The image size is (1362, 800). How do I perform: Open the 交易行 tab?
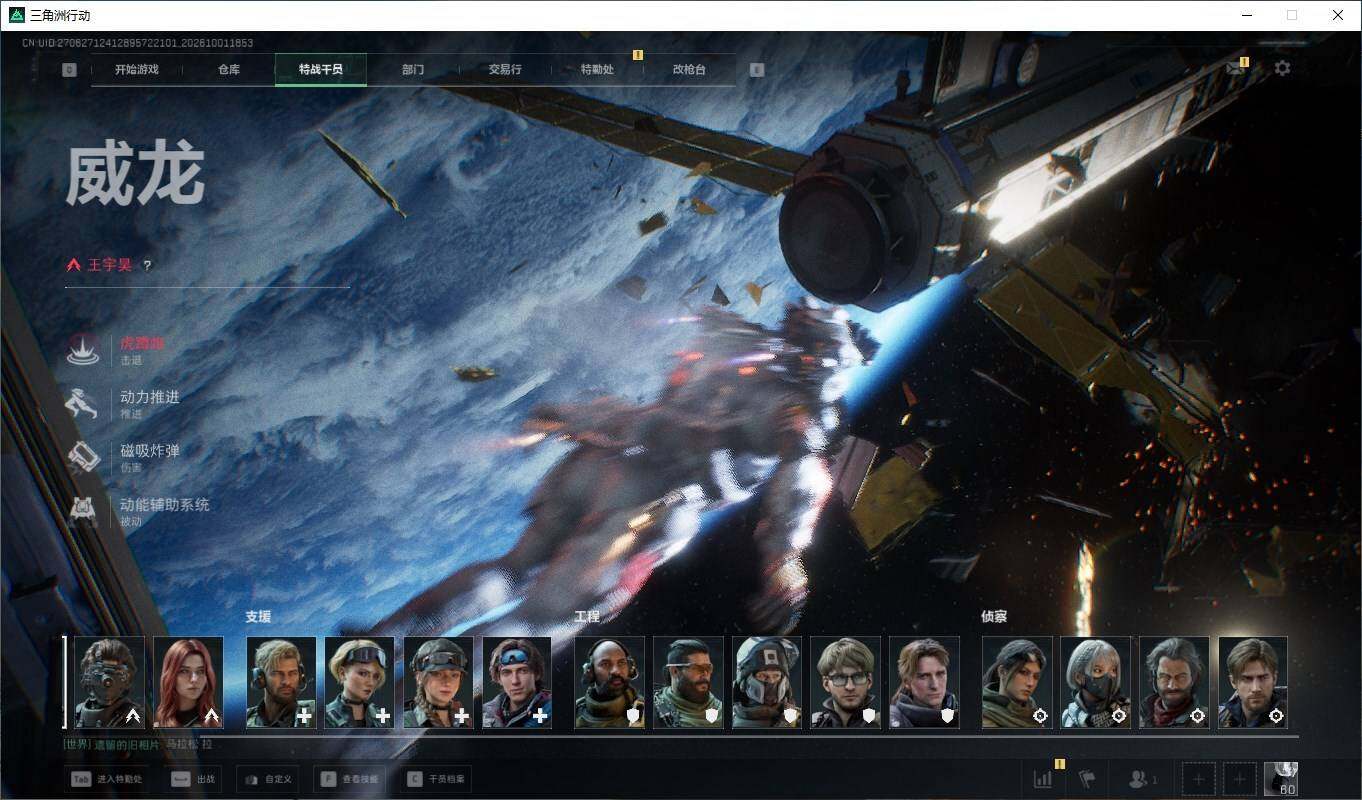[x=505, y=70]
